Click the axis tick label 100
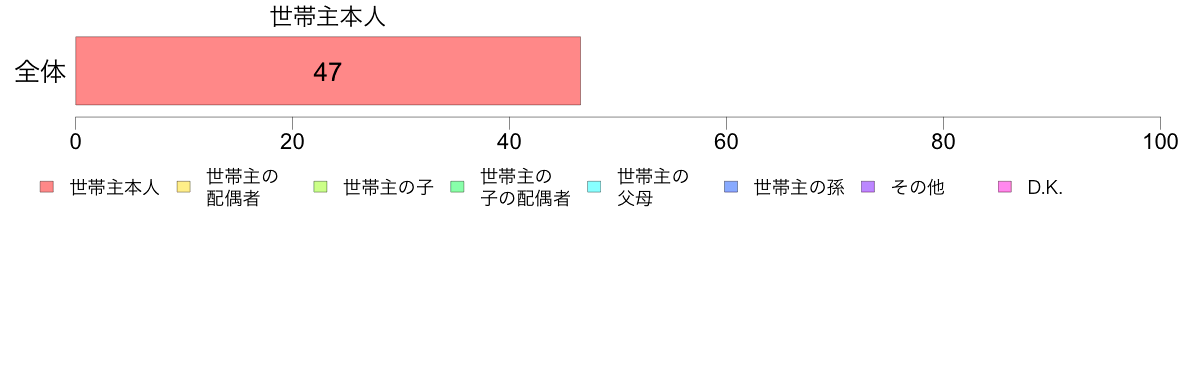1188x368 pixels. click(x=1158, y=142)
